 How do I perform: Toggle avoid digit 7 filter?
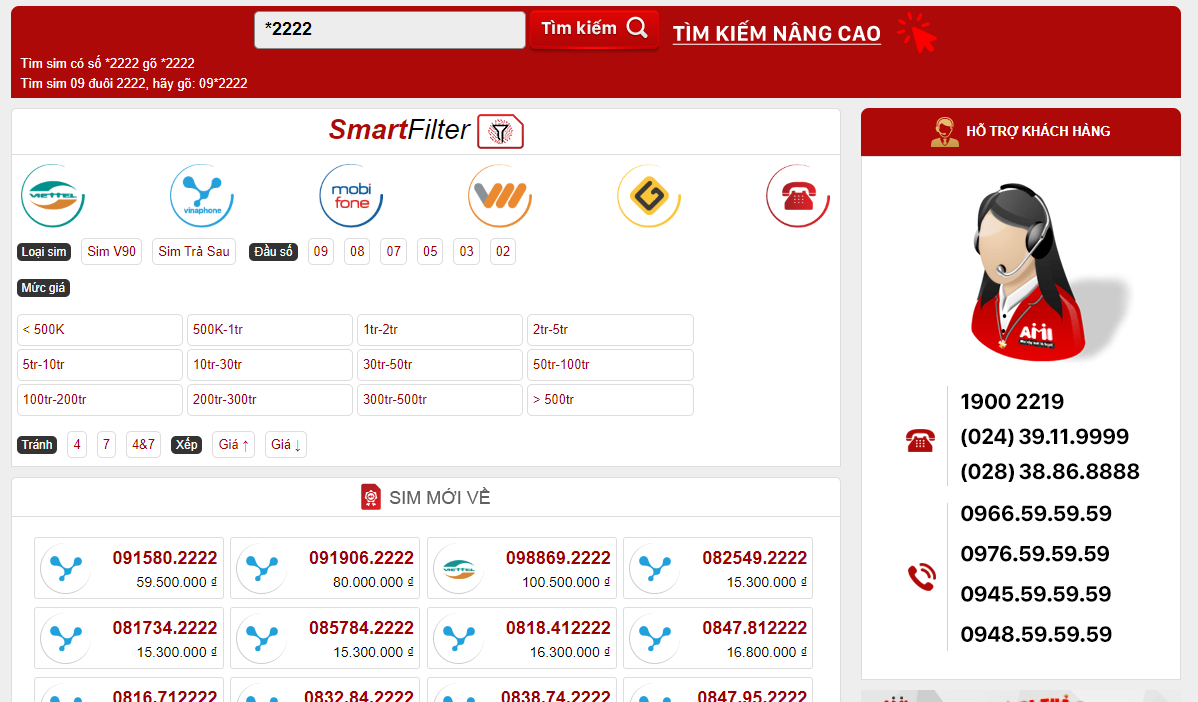click(106, 445)
